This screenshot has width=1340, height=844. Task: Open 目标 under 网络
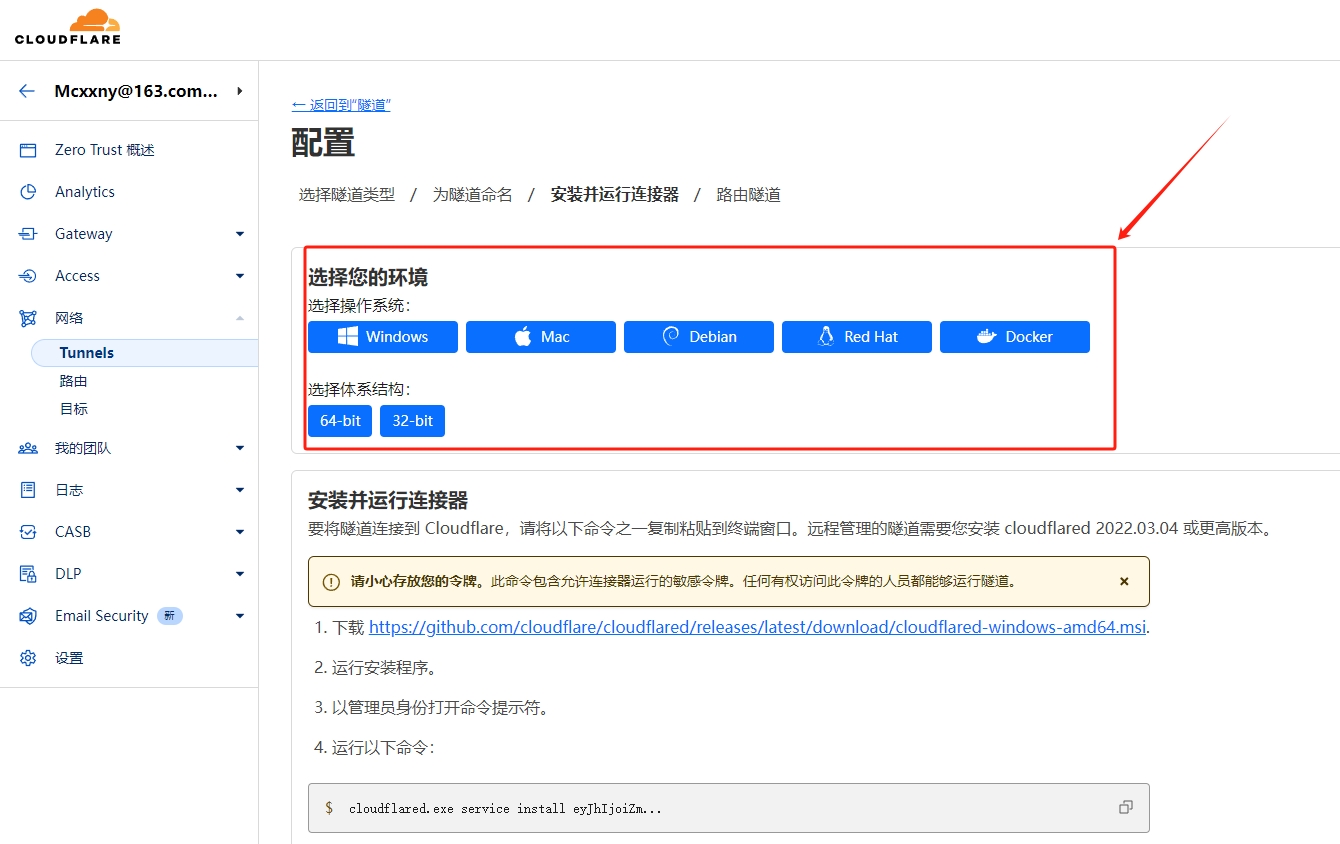74,409
